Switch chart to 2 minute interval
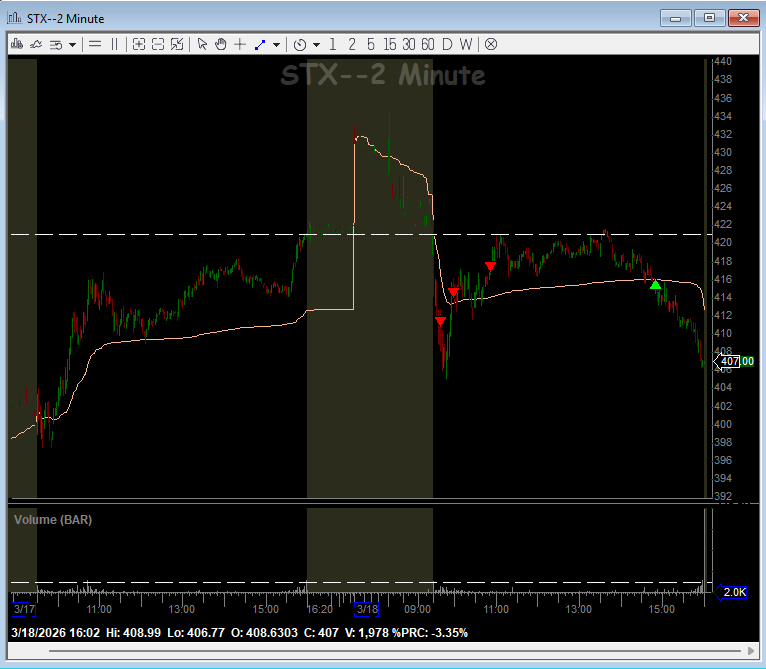 click(352, 44)
